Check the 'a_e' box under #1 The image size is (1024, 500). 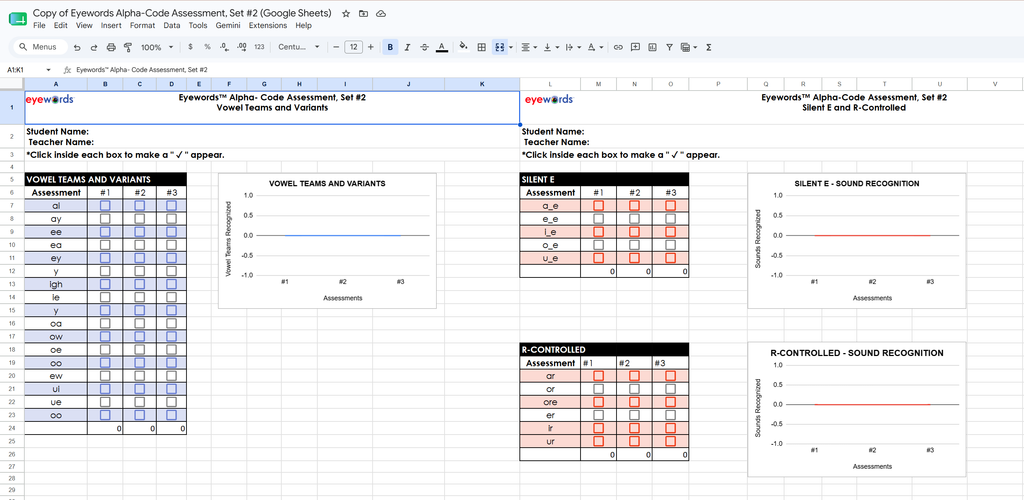click(x=599, y=206)
